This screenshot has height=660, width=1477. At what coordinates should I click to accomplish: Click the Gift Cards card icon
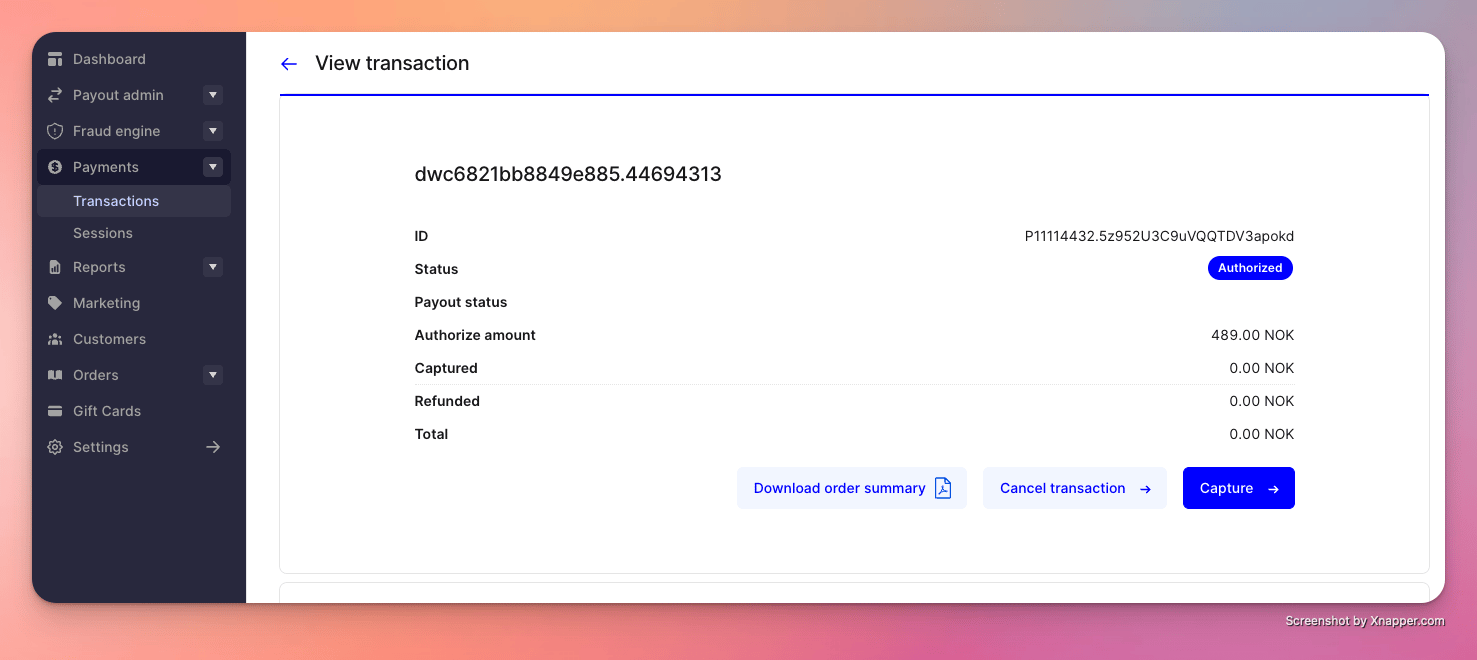pos(55,411)
